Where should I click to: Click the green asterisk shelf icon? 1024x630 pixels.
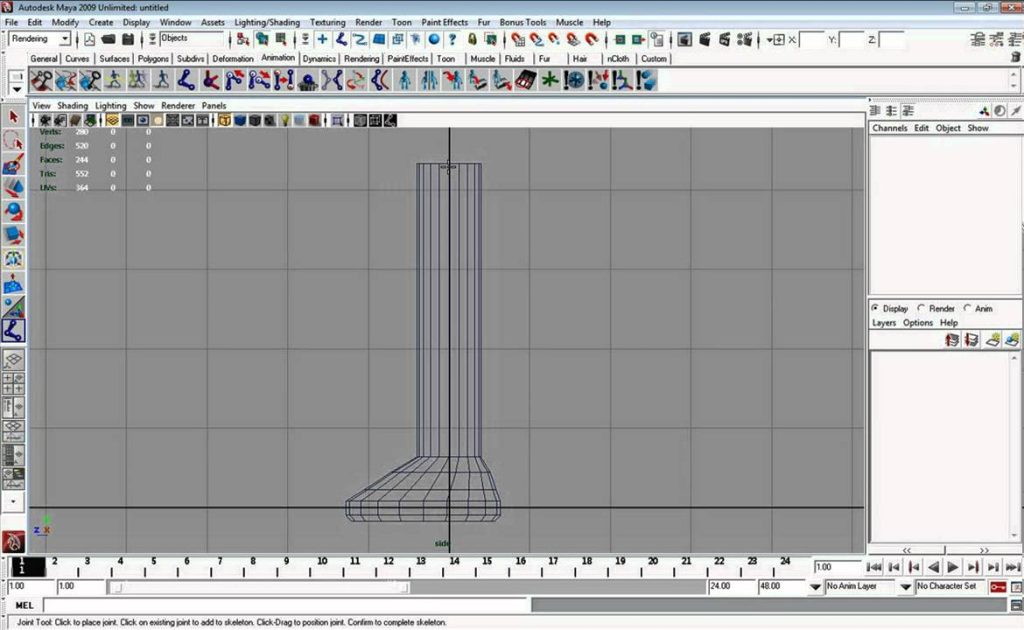[x=550, y=80]
